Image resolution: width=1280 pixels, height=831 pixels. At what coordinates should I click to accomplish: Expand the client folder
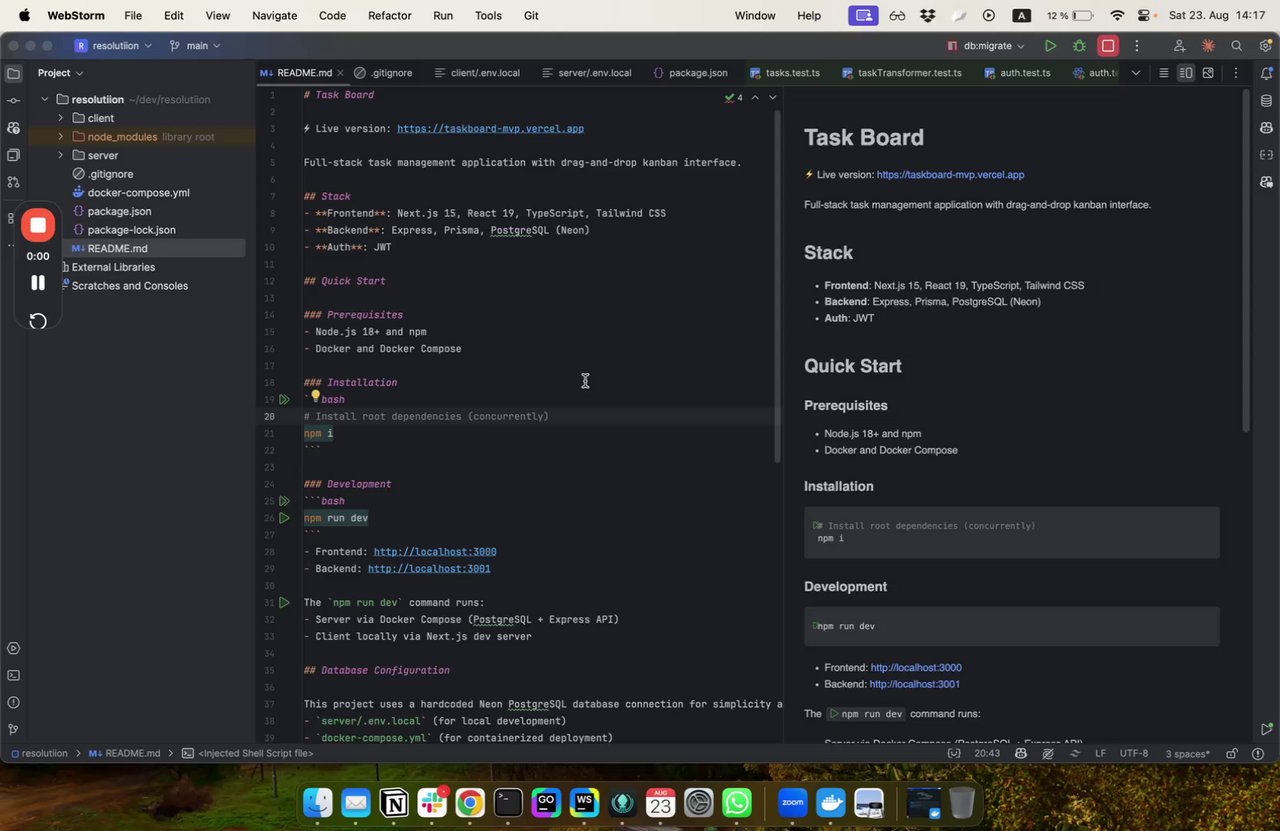[x=61, y=118]
